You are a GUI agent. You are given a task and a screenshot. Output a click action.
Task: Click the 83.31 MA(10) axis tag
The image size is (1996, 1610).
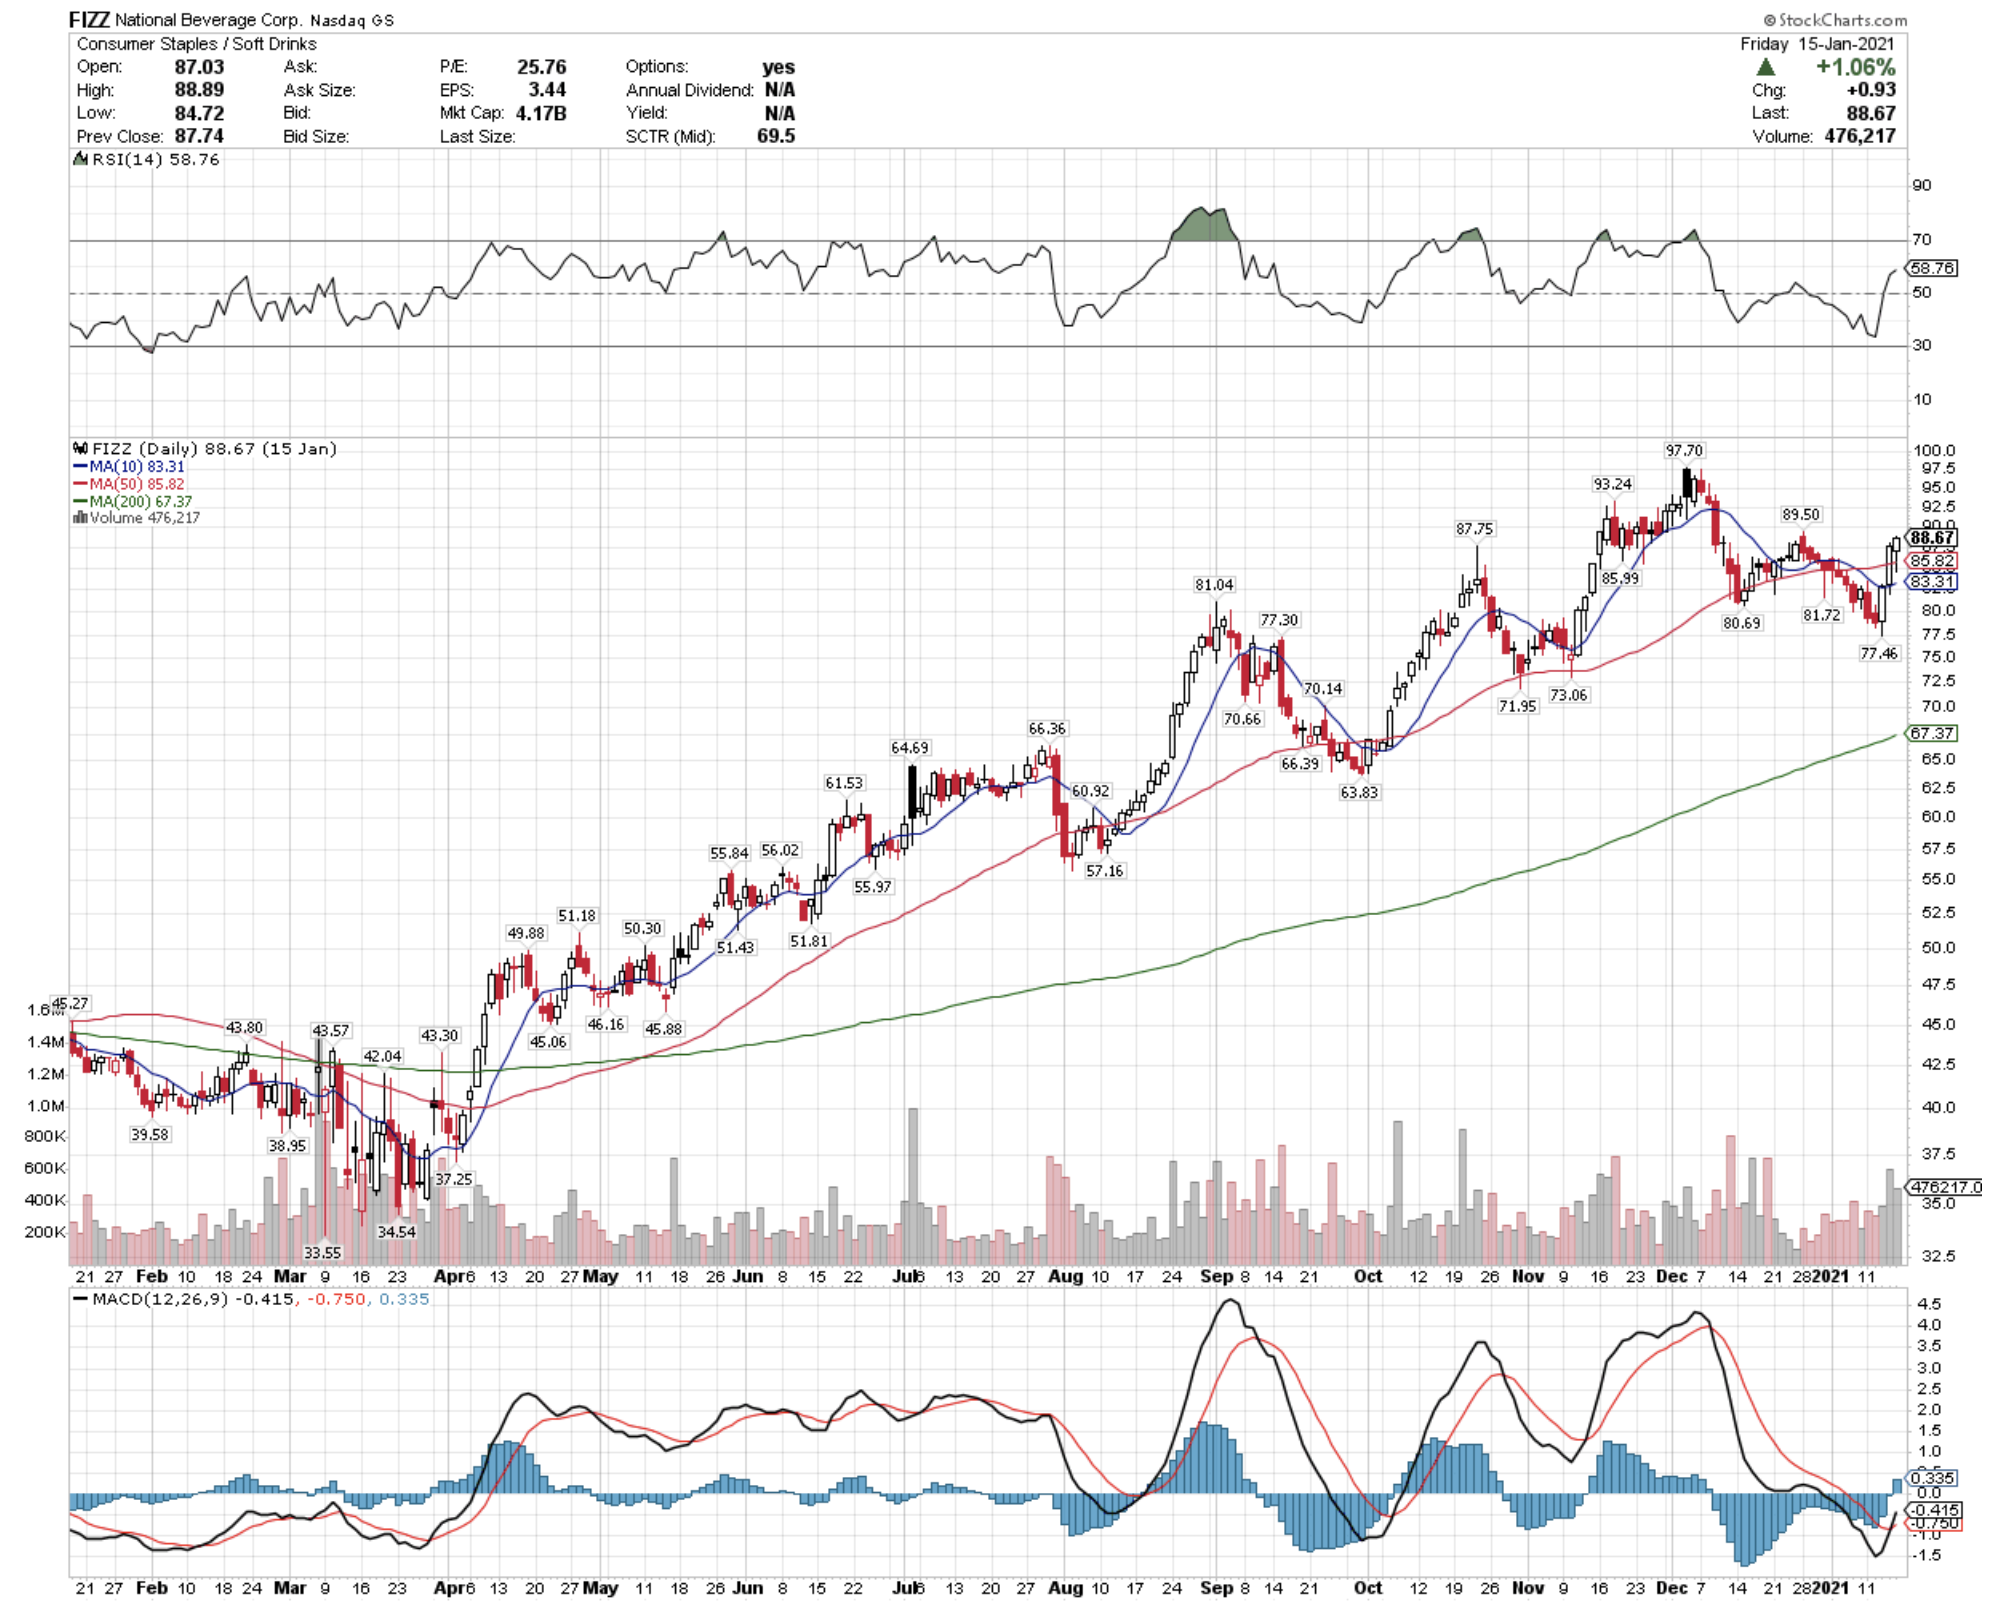click(x=1932, y=582)
